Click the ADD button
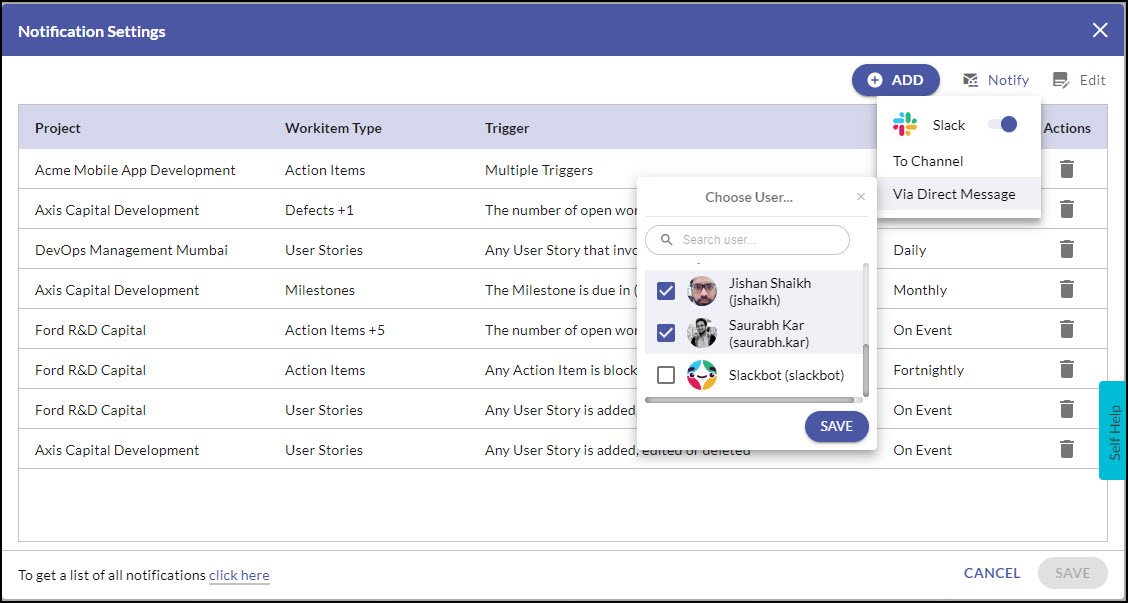The height and width of the screenshot is (603, 1128). click(x=896, y=80)
